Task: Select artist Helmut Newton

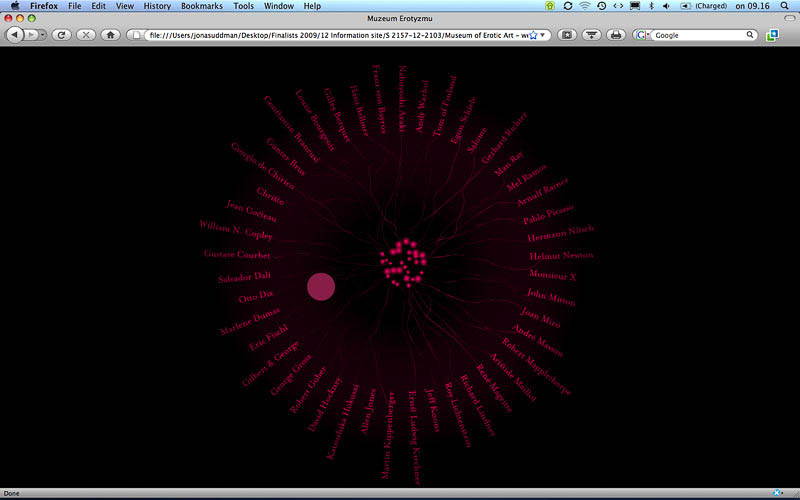Action: [x=561, y=256]
